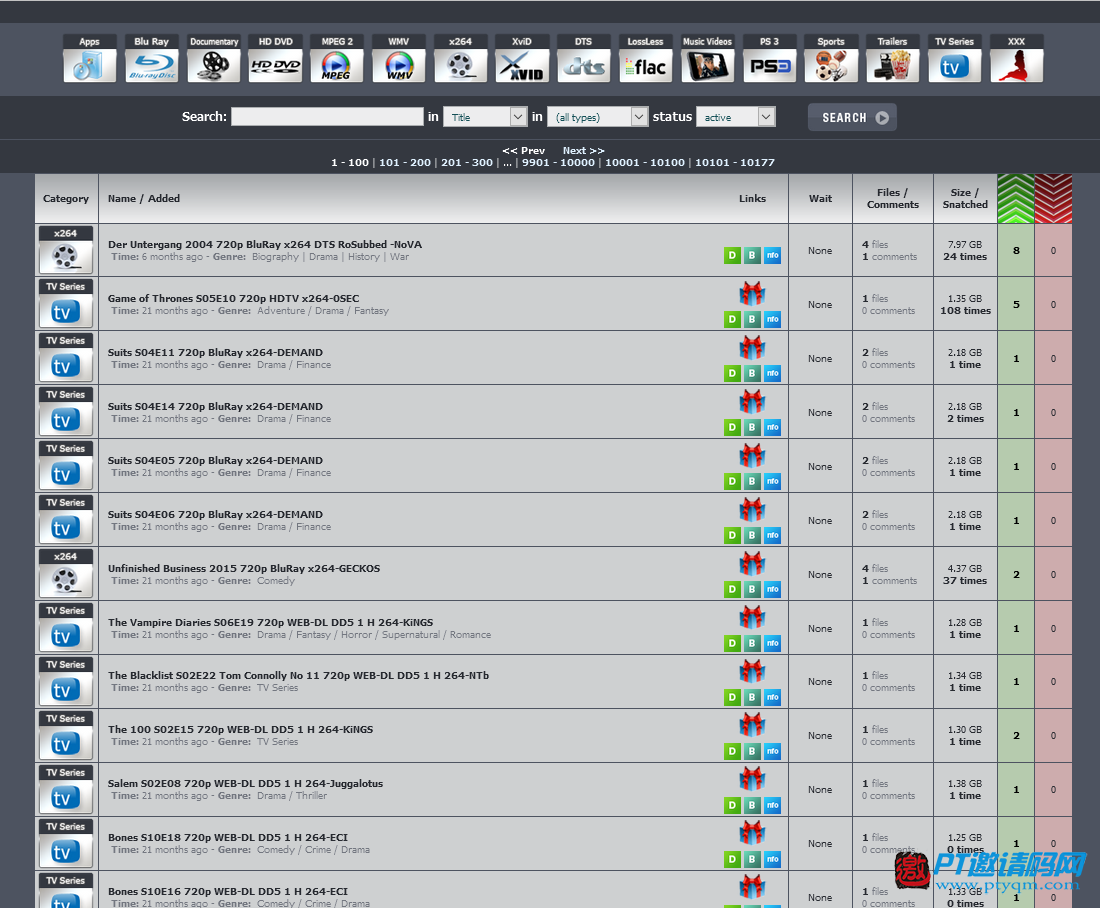
Task: Open the Trailers popcorn icon
Action: coord(892,58)
